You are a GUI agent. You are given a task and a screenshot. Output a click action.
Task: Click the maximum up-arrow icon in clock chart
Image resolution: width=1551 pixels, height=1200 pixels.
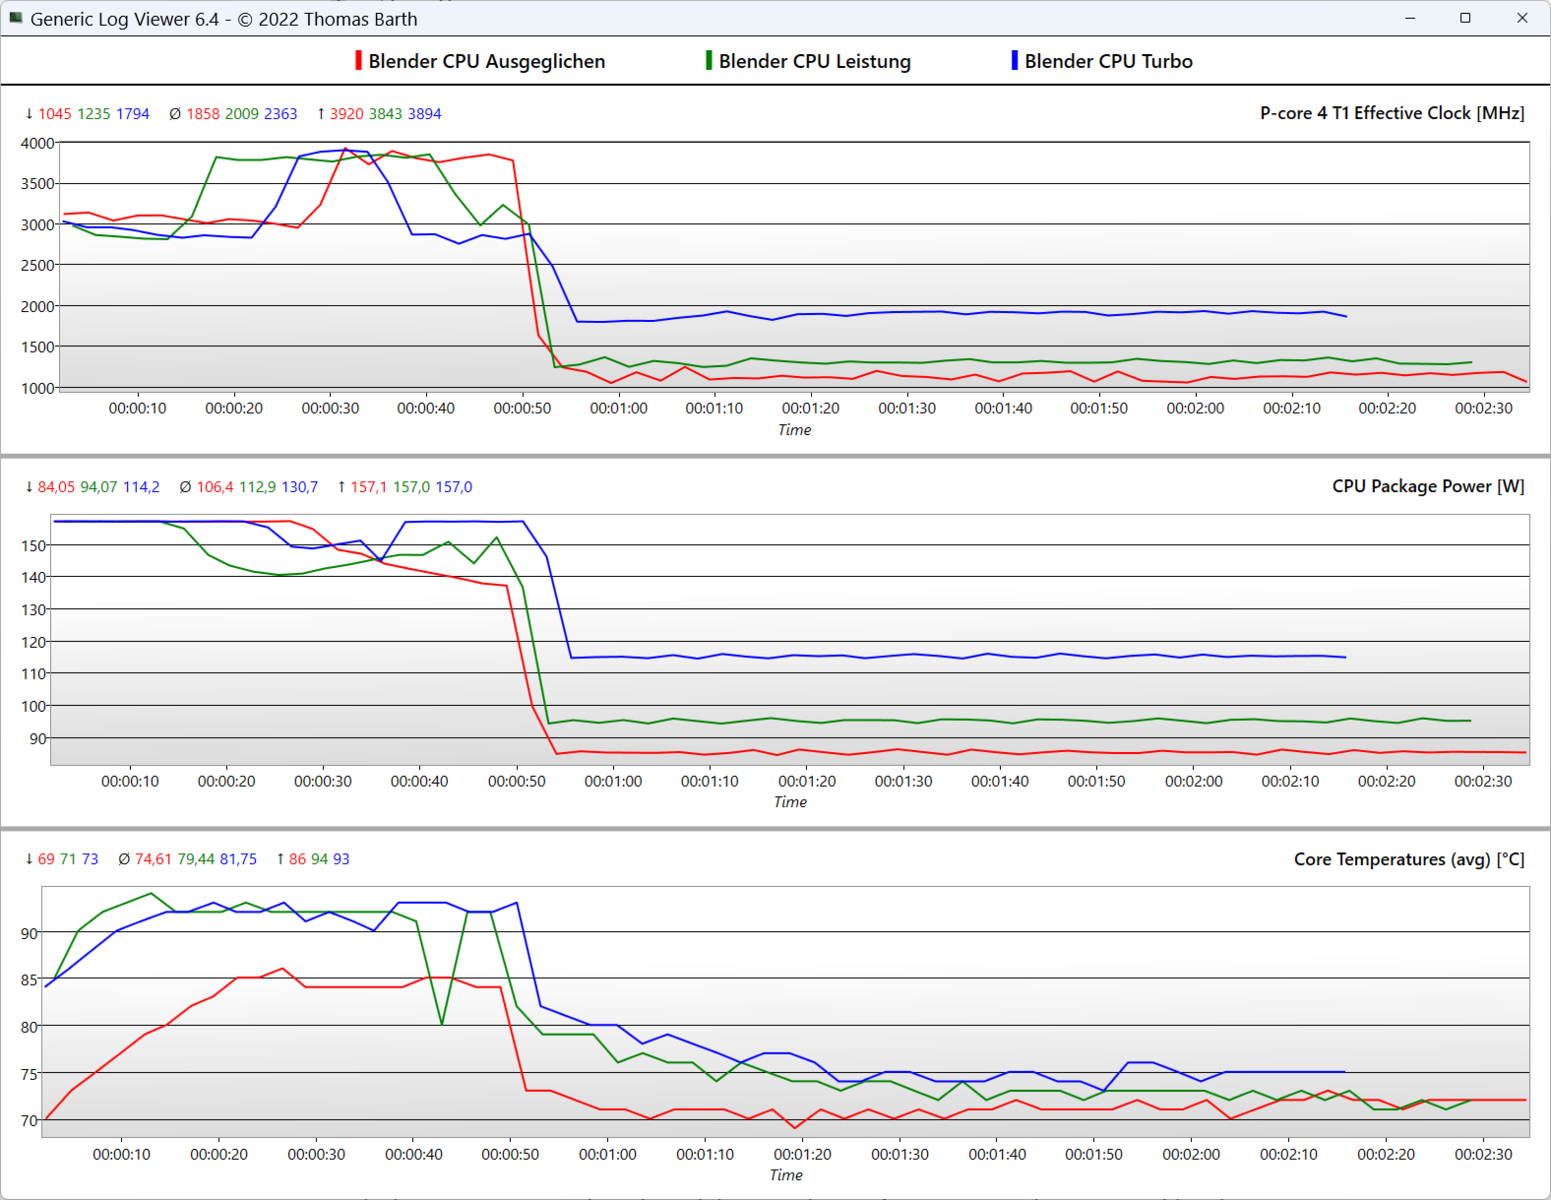tap(320, 114)
